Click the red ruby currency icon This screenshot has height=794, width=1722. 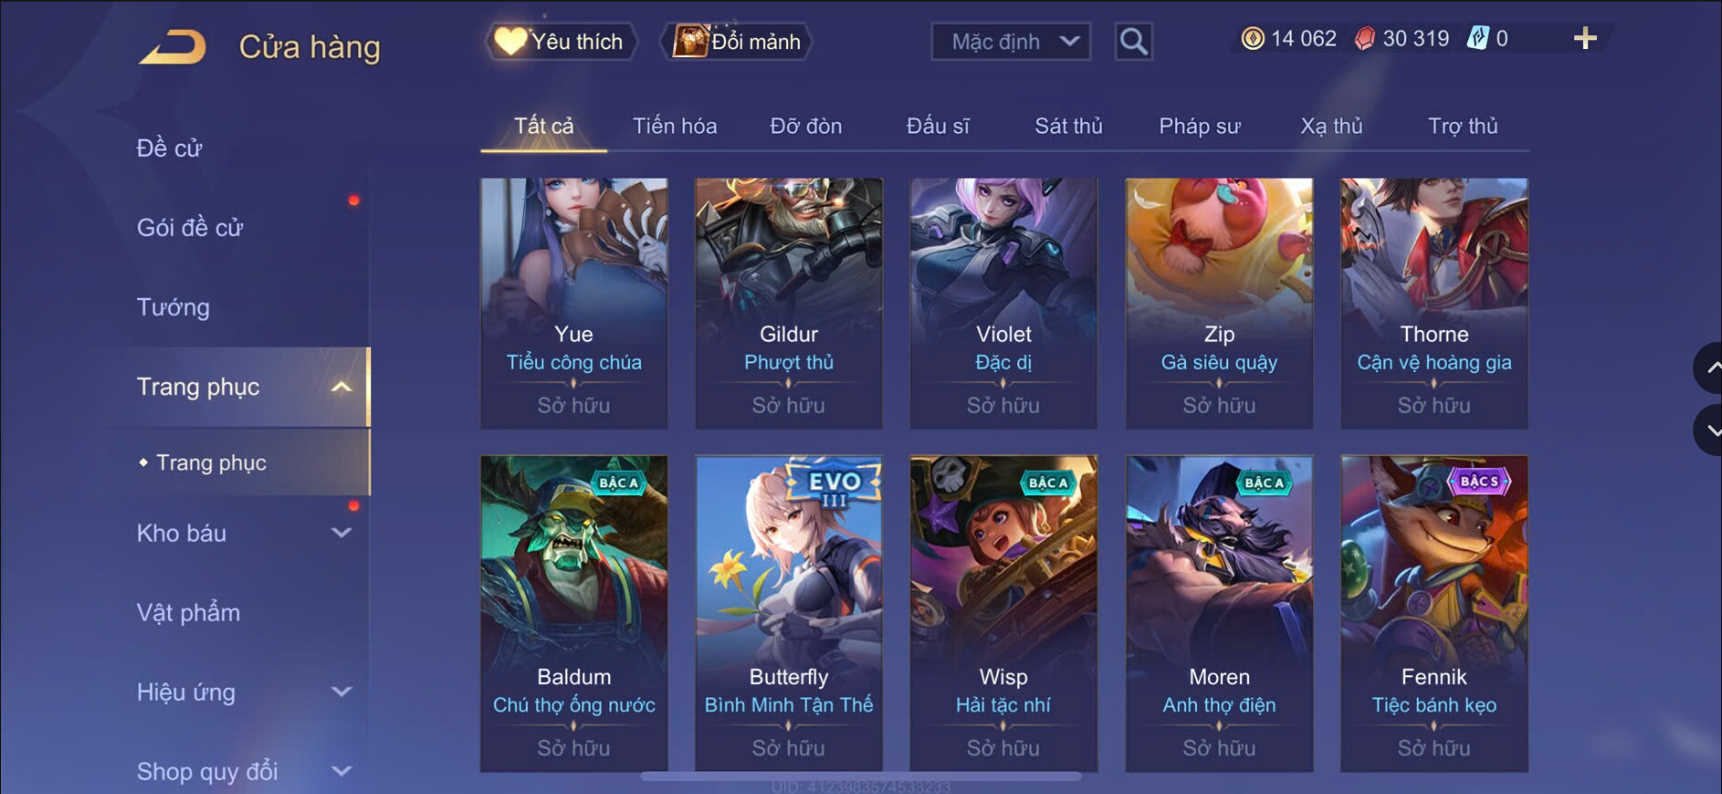1364,39
